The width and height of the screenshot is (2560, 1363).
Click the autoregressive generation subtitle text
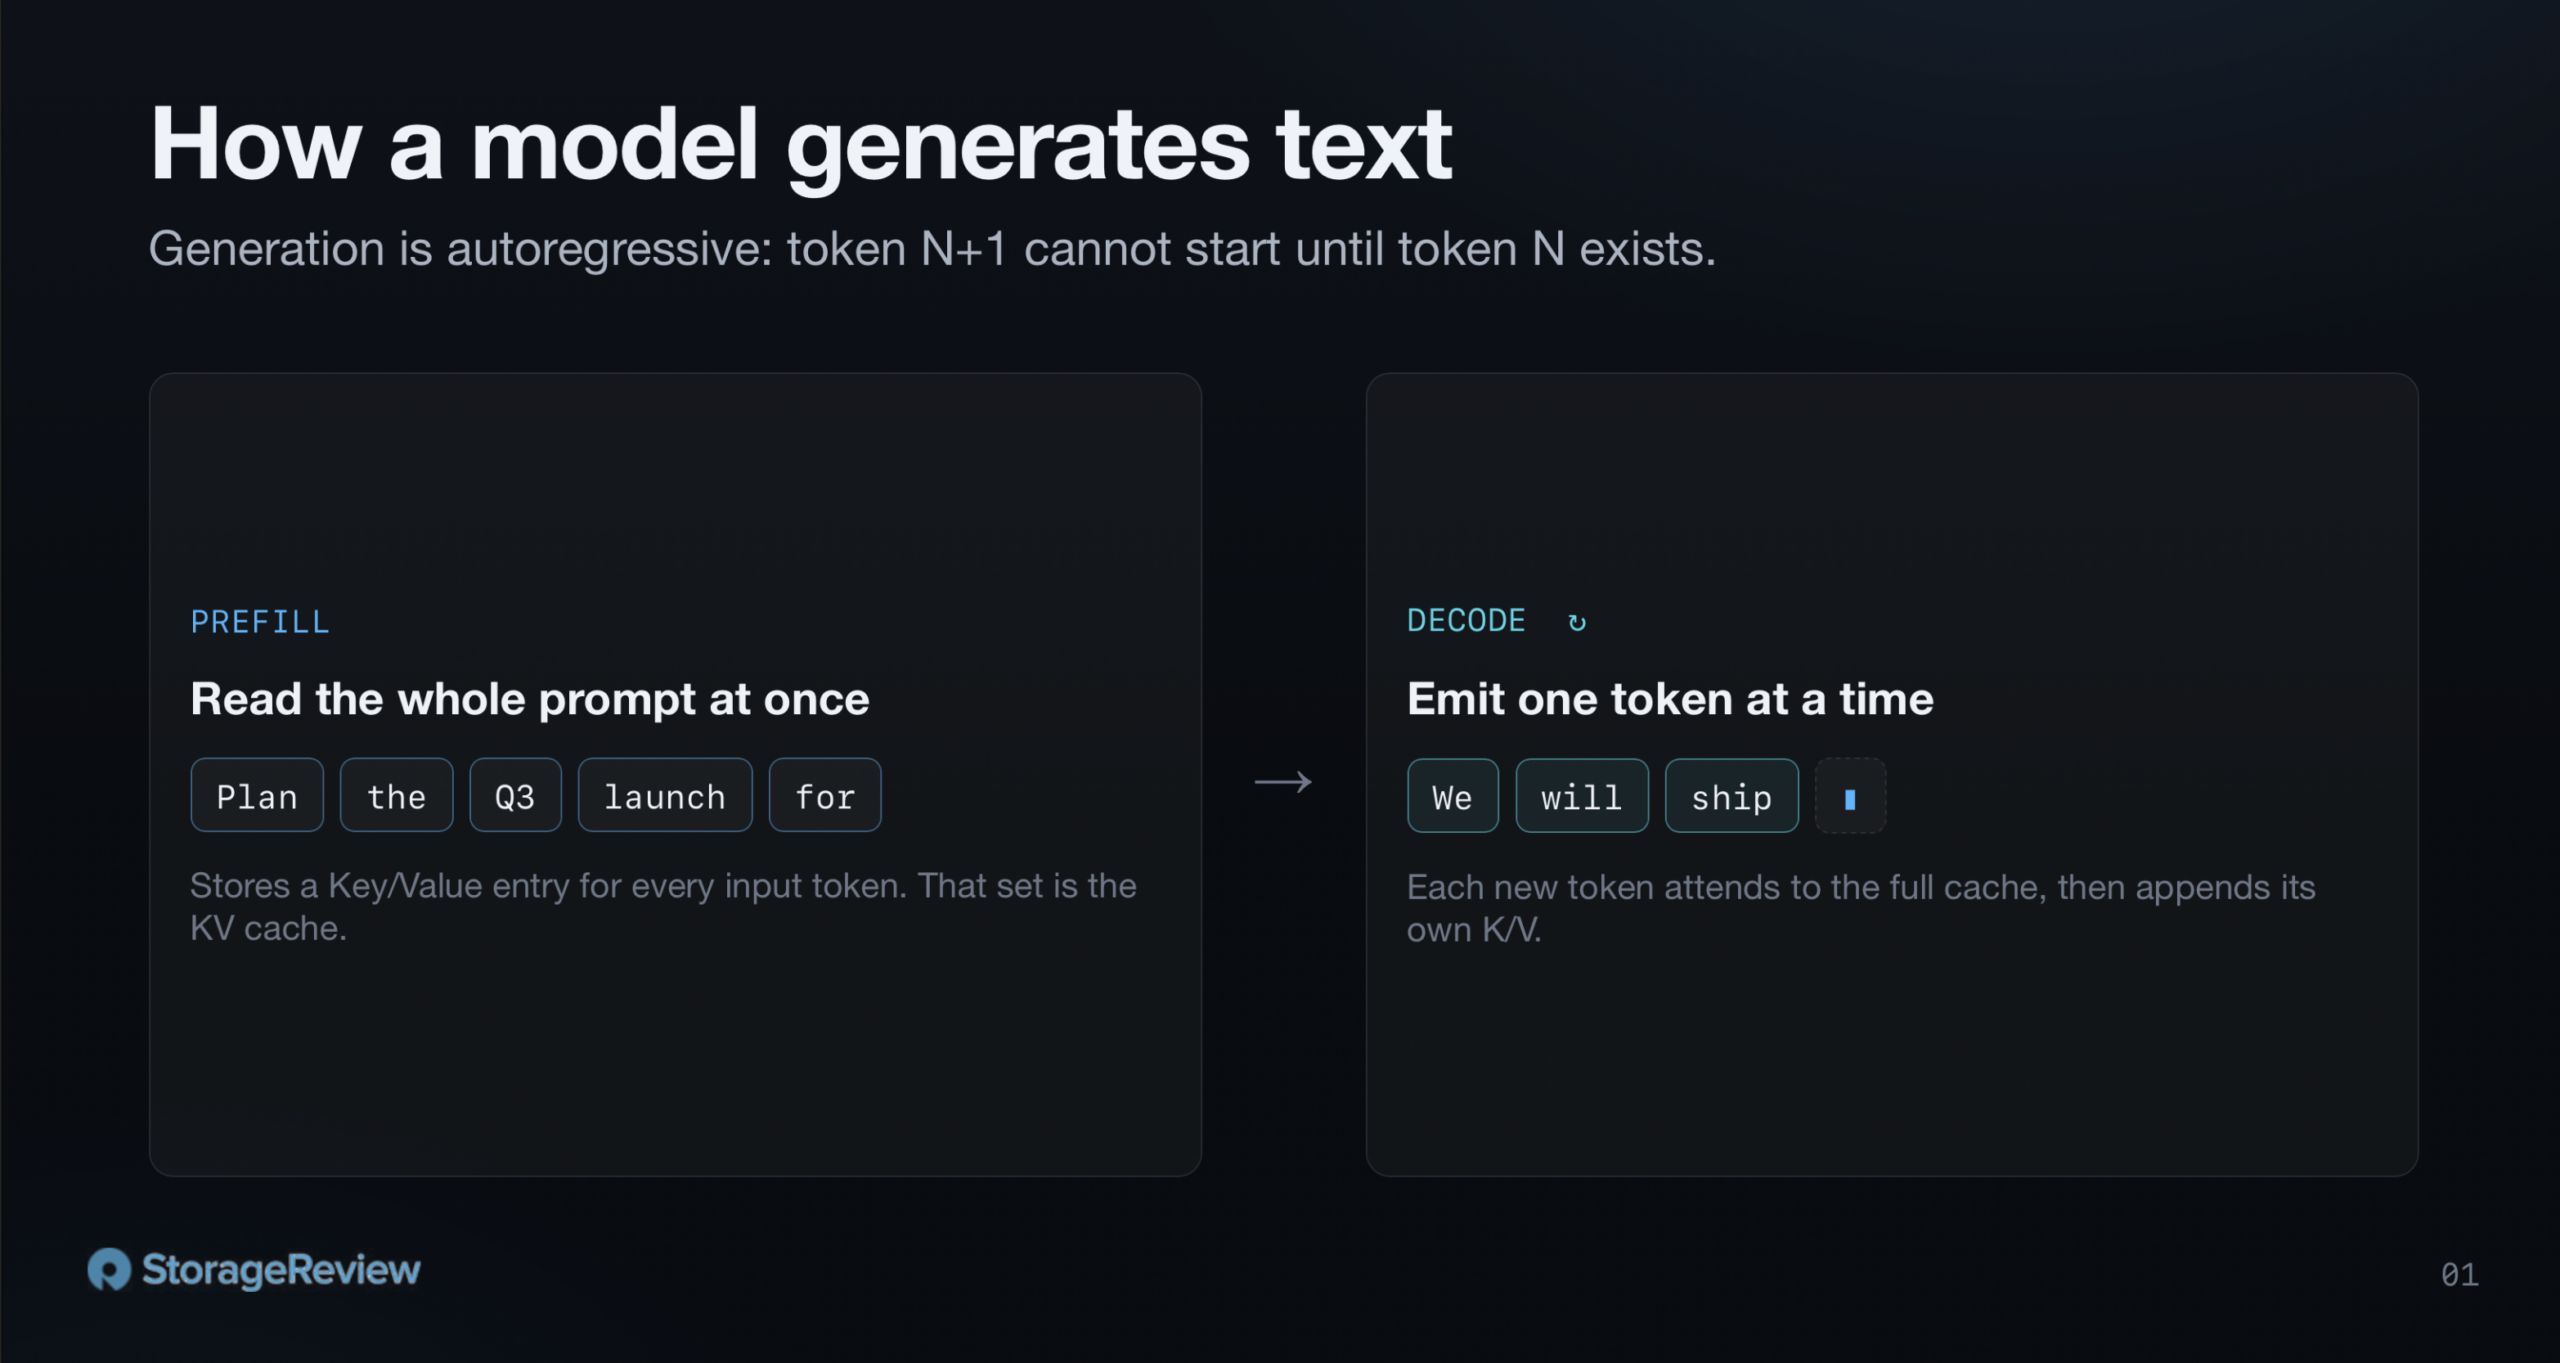[x=932, y=249]
